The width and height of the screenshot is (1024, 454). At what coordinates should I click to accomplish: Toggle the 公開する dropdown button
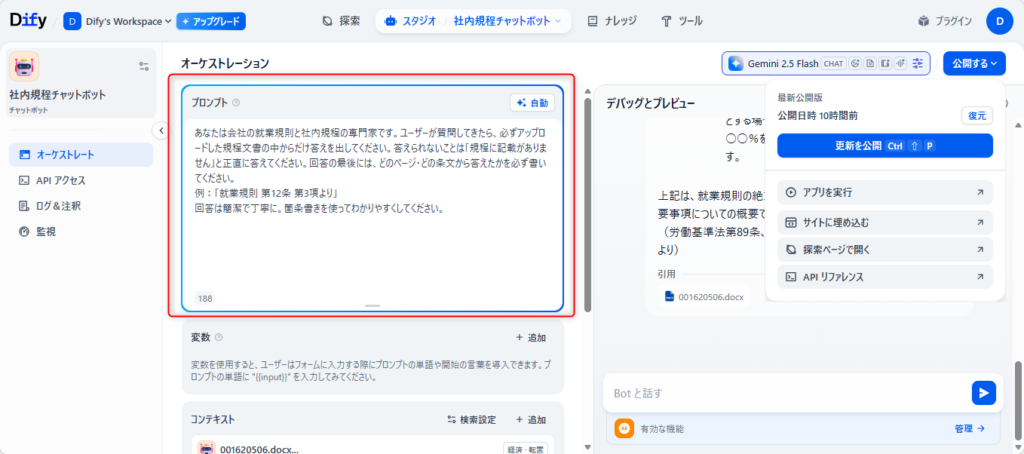(x=974, y=64)
